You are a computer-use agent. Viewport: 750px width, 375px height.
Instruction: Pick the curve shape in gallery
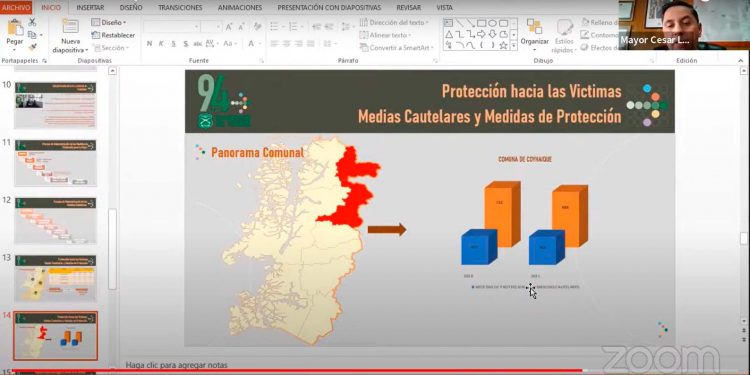click(470, 46)
